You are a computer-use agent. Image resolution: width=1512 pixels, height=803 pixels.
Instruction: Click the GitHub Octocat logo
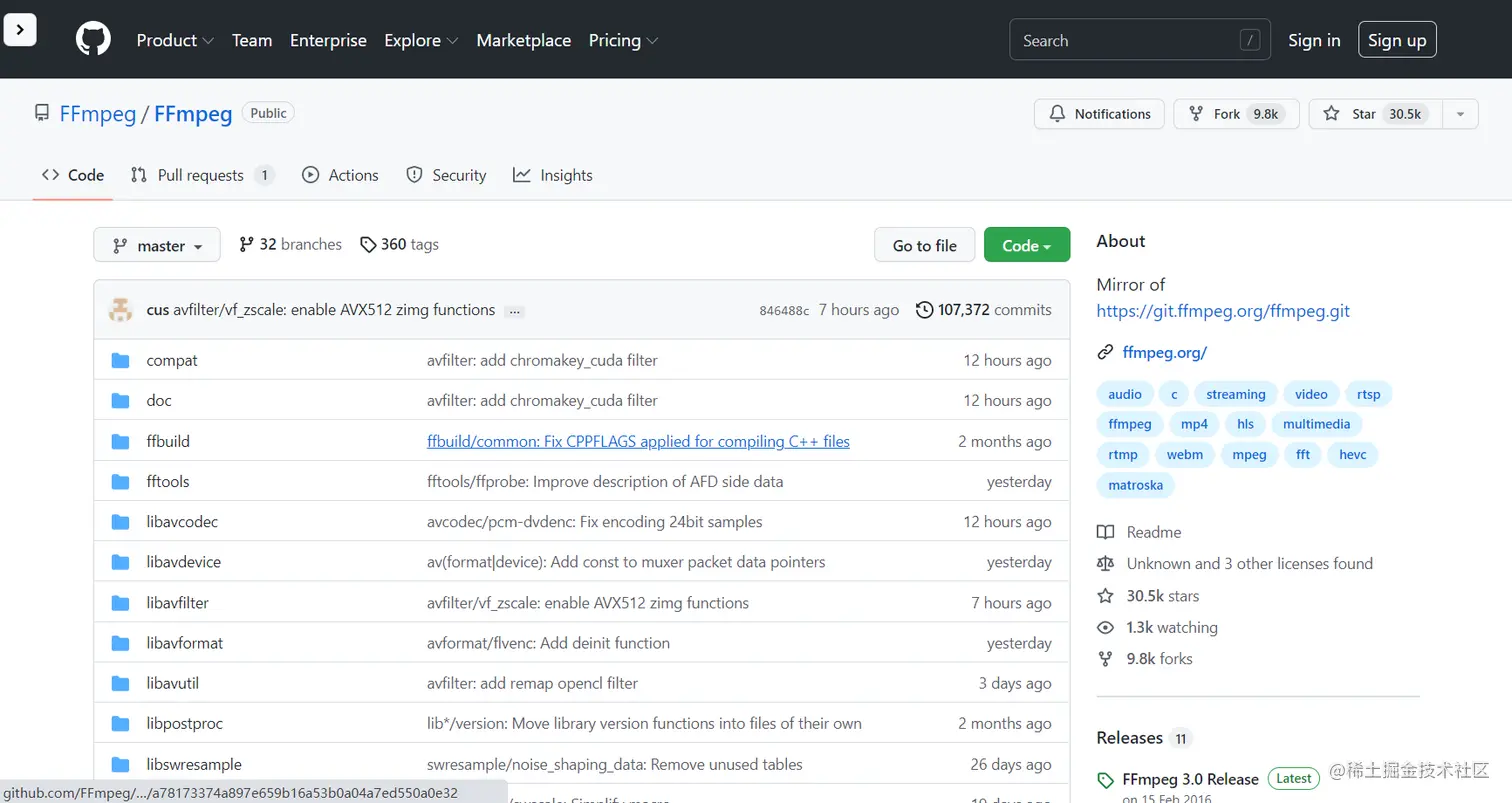click(x=93, y=40)
